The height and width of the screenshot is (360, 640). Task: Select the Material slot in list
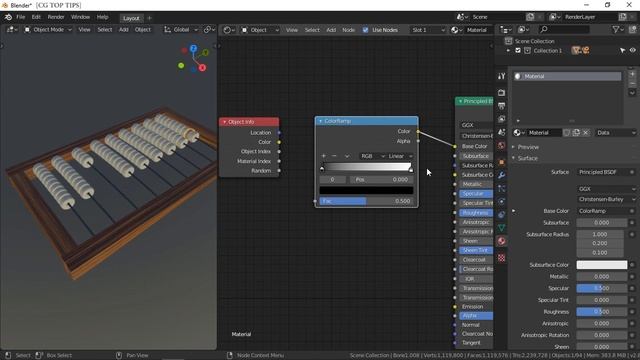coord(568,76)
